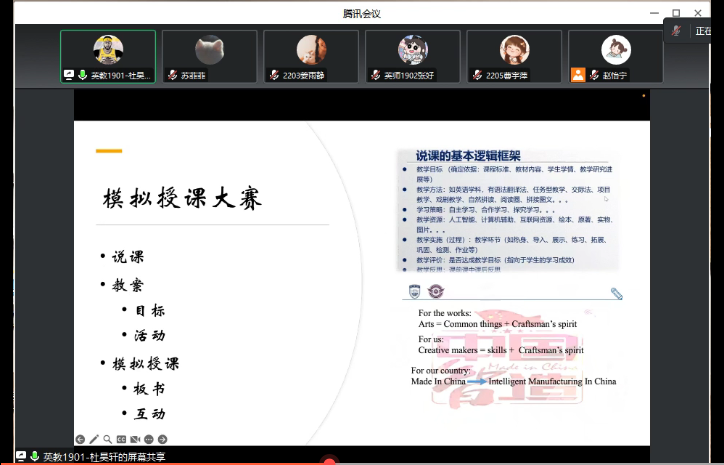This screenshot has width=724, height=465.
Task: Click the previous slide arrow in slideshow controls
Action: point(80,439)
